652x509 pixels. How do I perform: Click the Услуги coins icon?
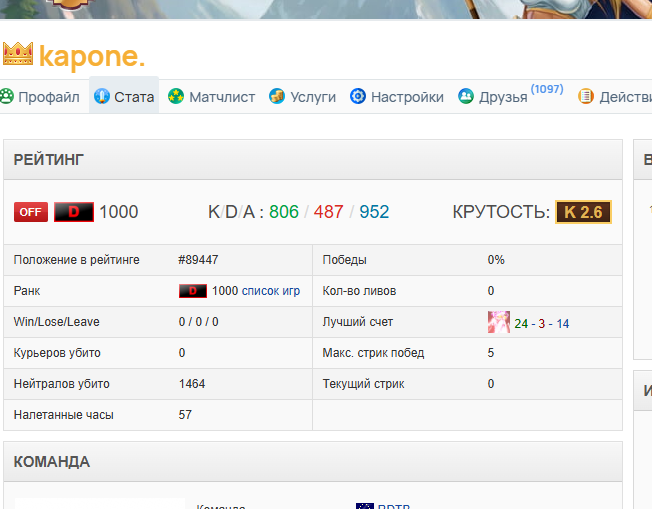click(277, 96)
